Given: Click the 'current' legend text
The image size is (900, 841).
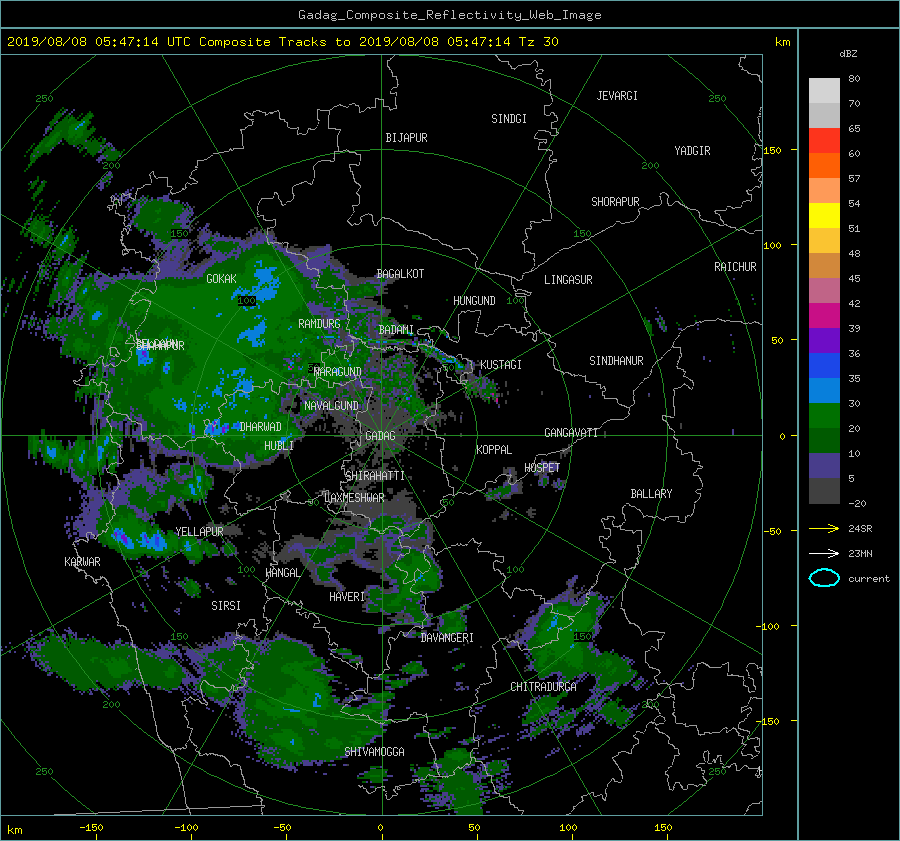Looking at the screenshot, I should 869,579.
